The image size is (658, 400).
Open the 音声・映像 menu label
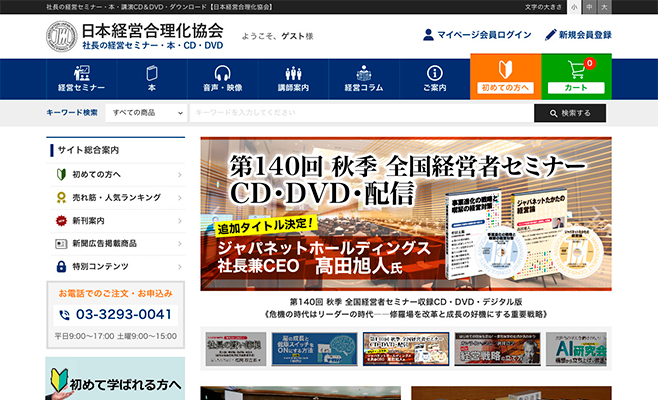[x=222, y=88]
